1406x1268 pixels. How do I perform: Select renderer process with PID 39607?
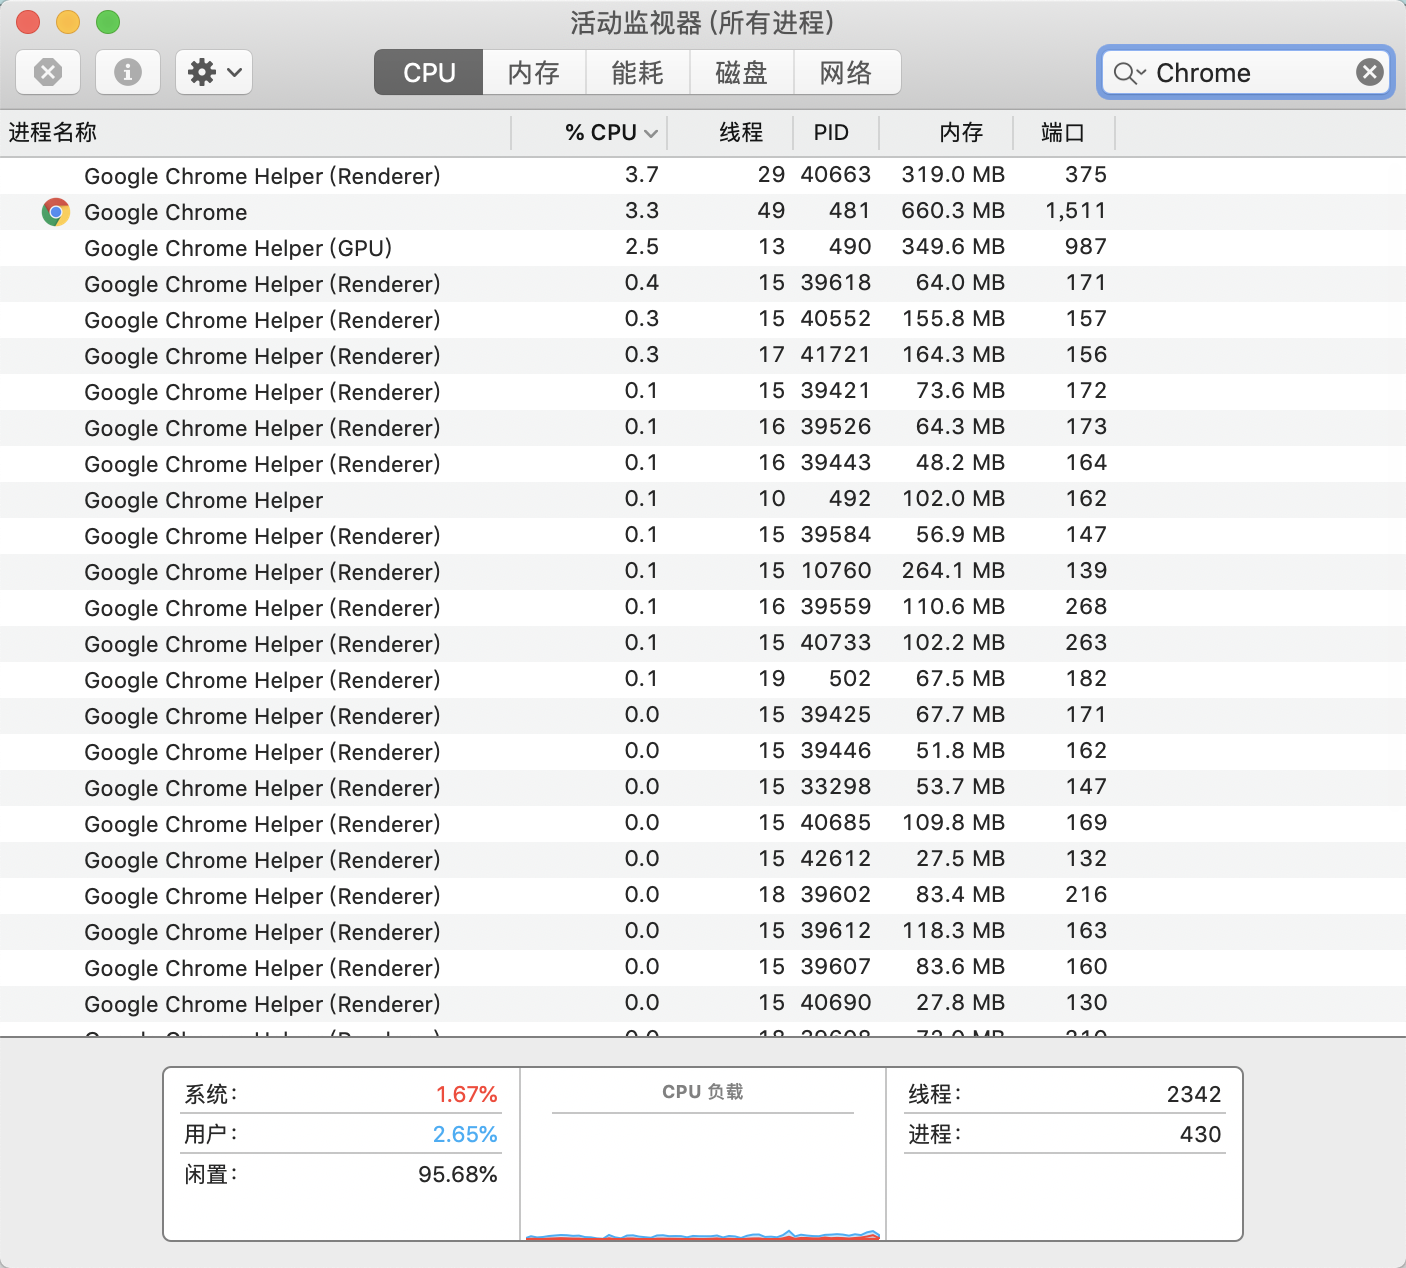(x=703, y=968)
